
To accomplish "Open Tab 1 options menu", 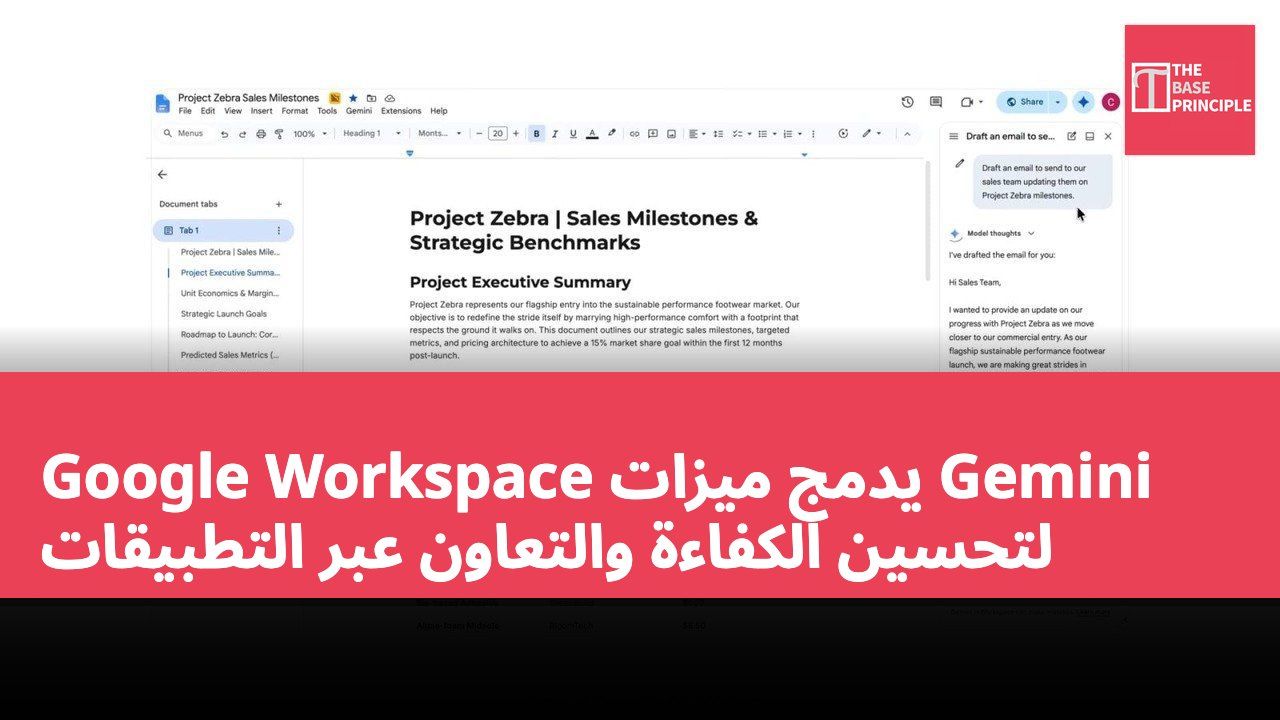I will [x=279, y=231].
